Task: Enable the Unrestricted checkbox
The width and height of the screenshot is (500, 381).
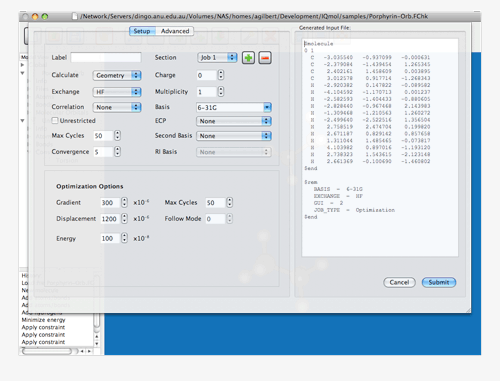Action: [x=55, y=121]
